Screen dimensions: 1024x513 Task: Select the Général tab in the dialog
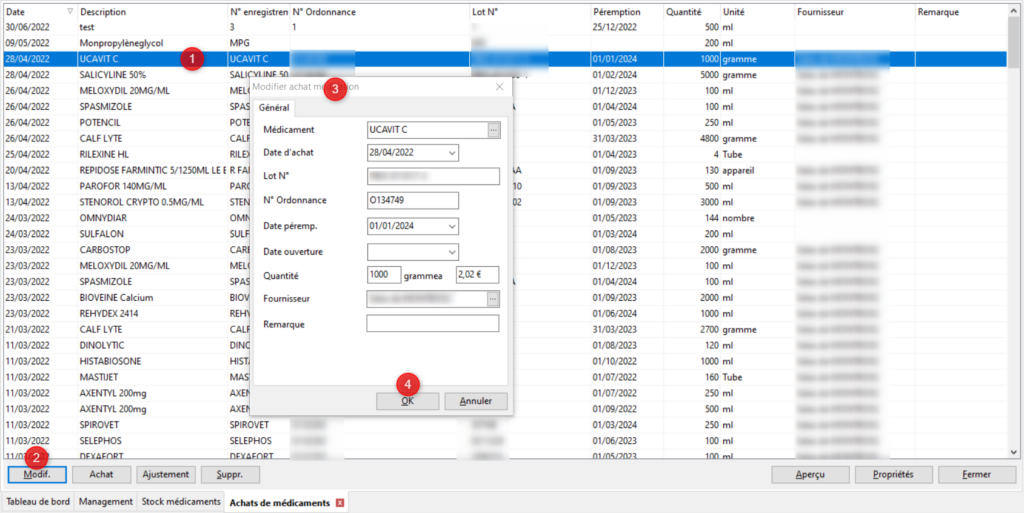tap(274, 108)
